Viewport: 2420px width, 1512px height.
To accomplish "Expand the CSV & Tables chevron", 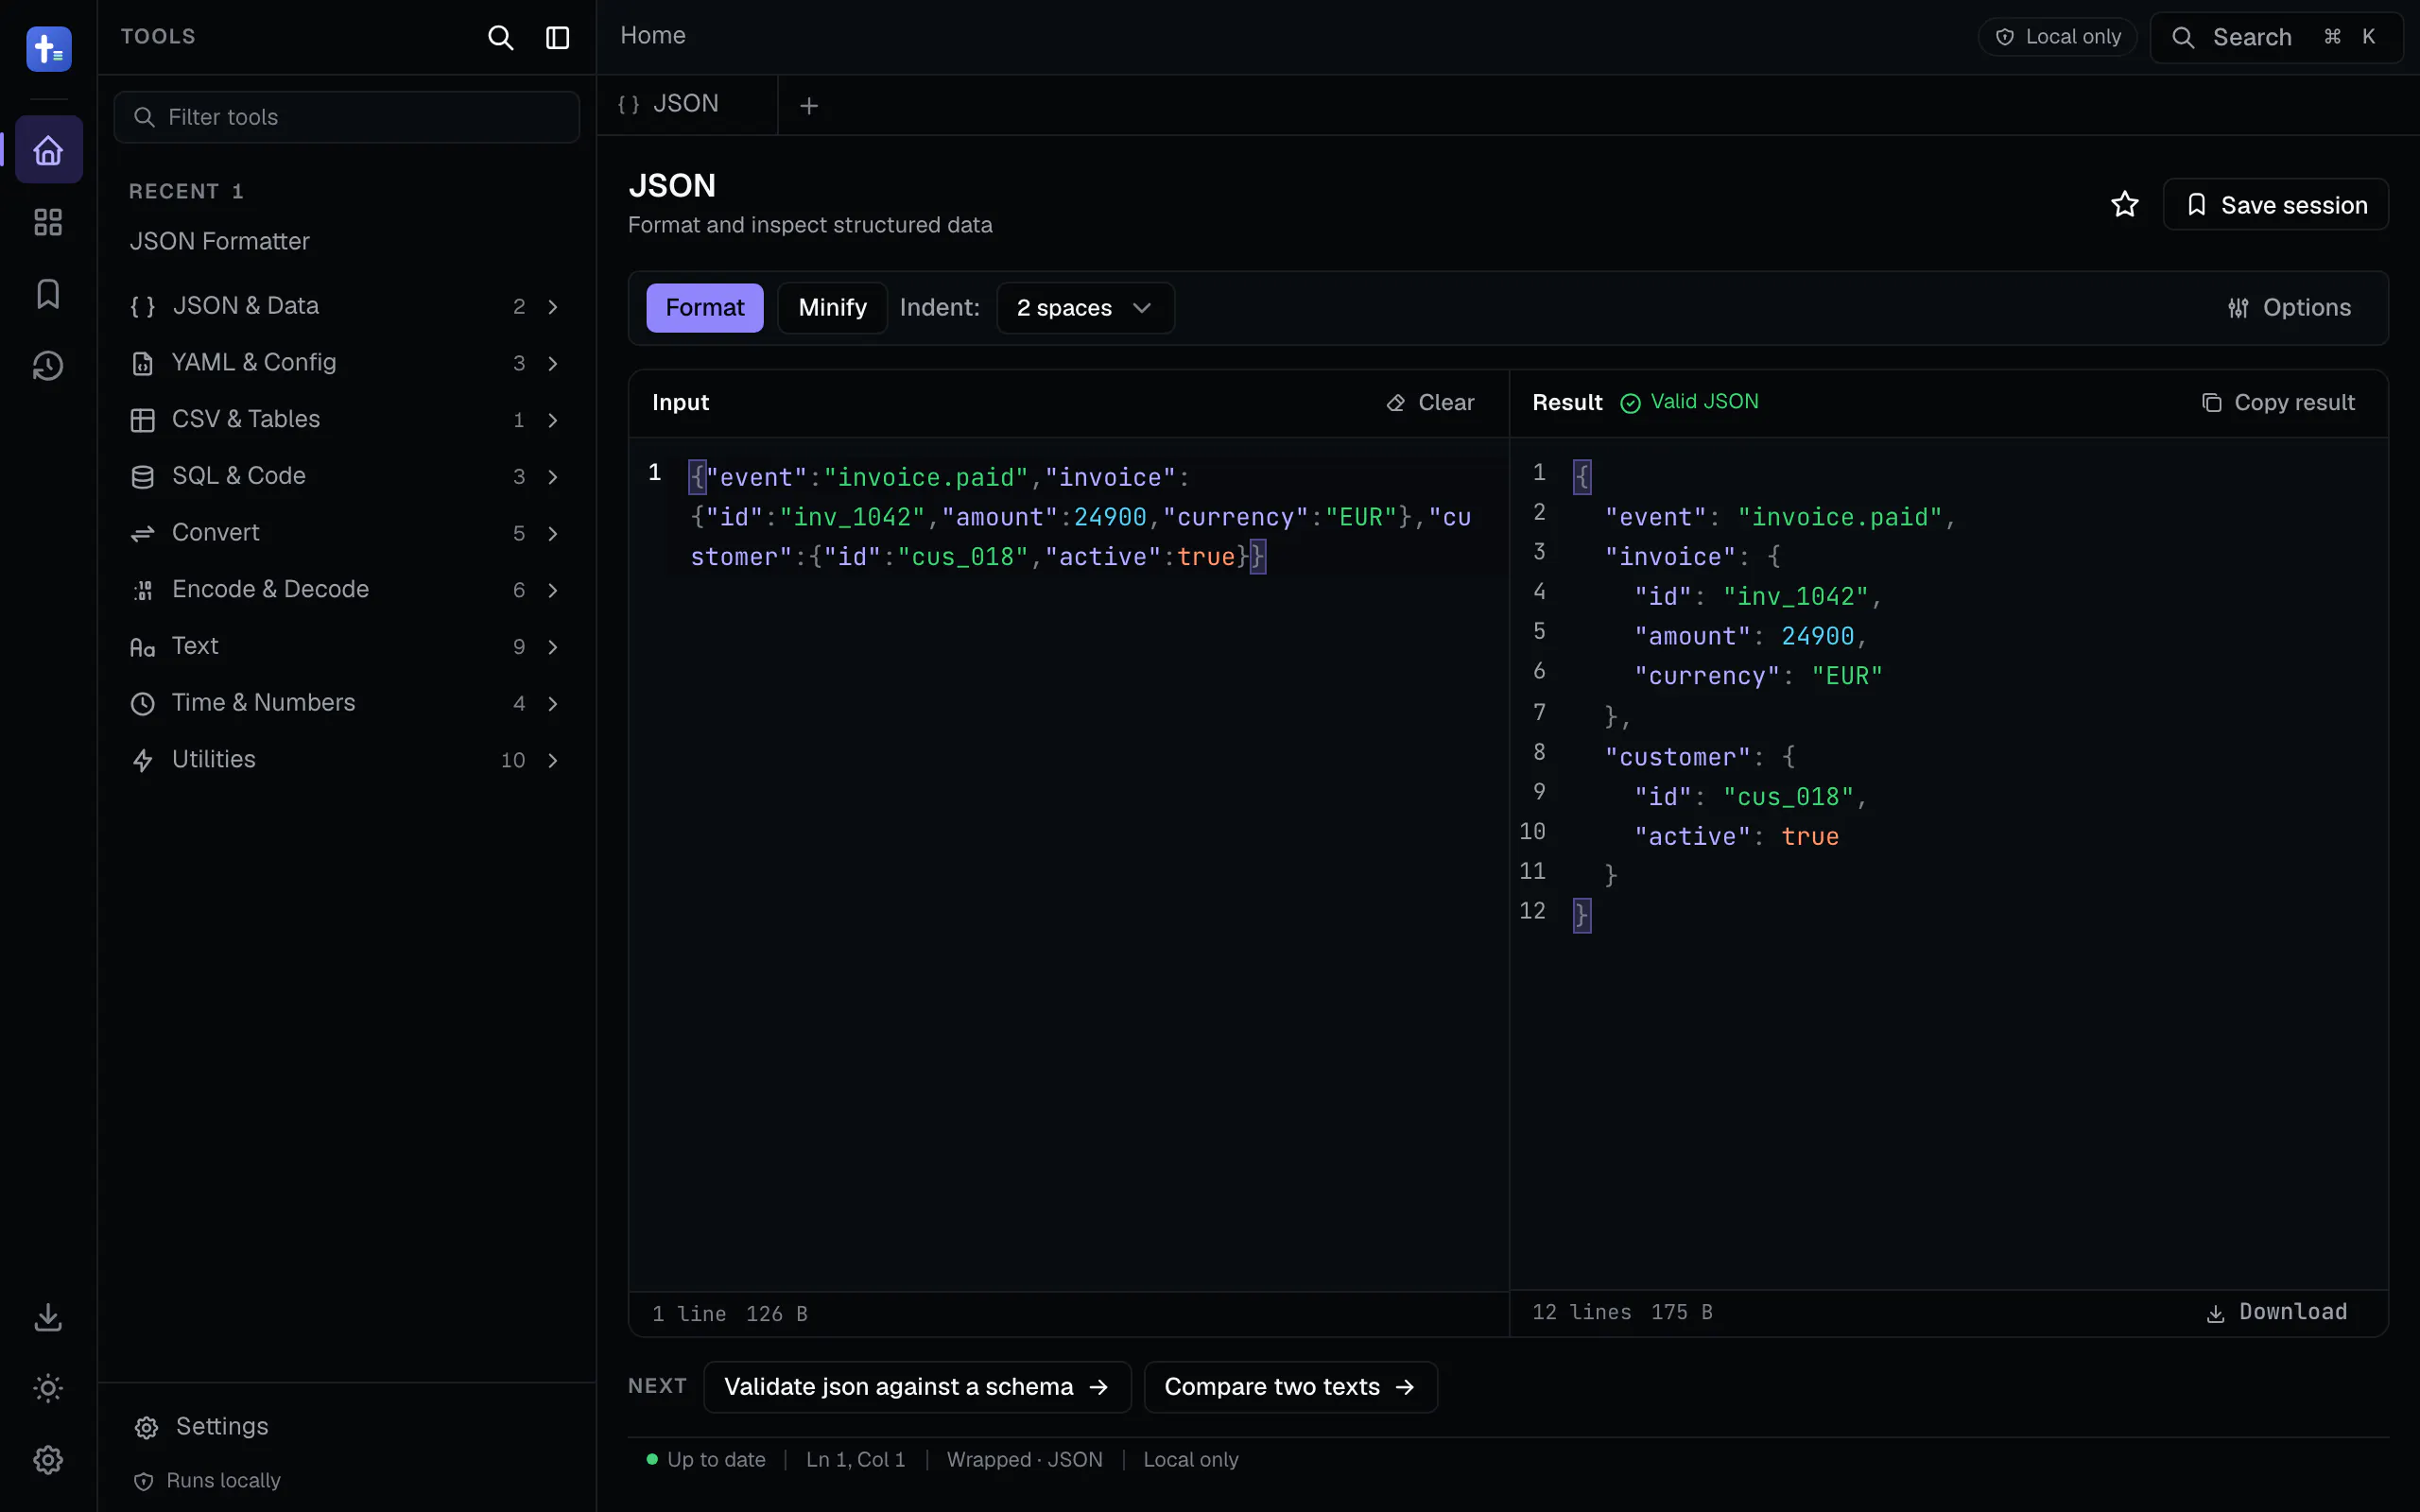I will tap(553, 420).
